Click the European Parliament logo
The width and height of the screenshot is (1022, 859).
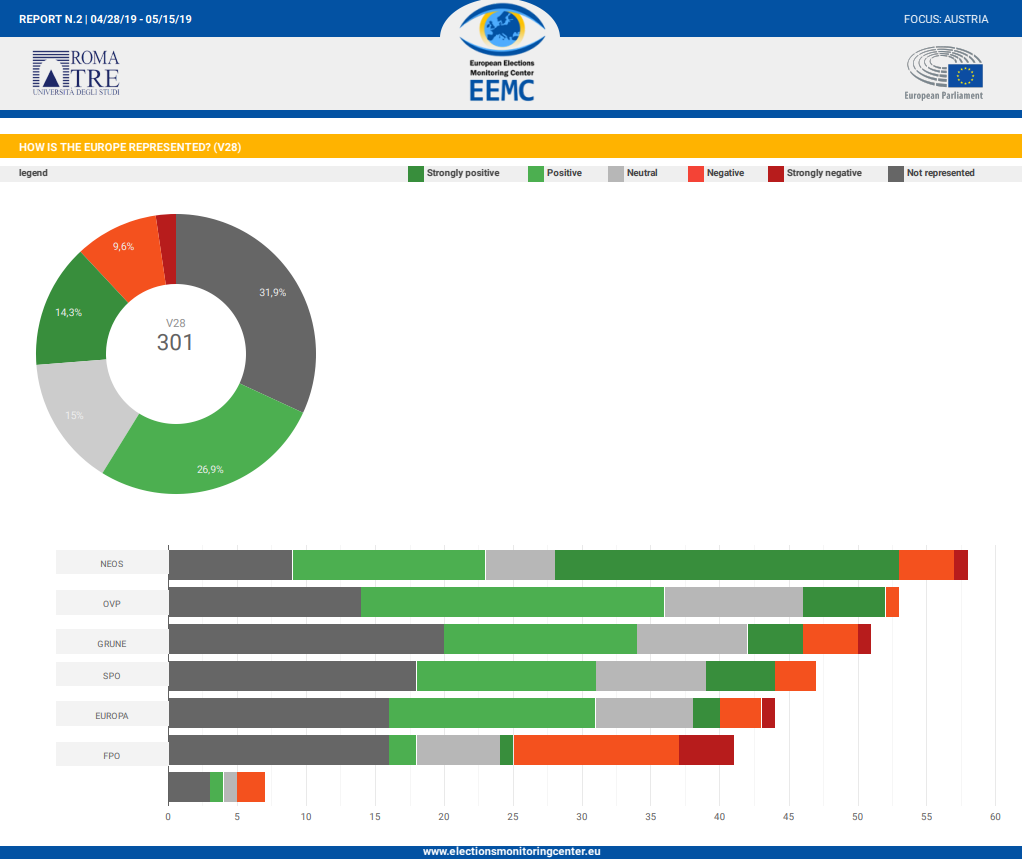coord(944,73)
